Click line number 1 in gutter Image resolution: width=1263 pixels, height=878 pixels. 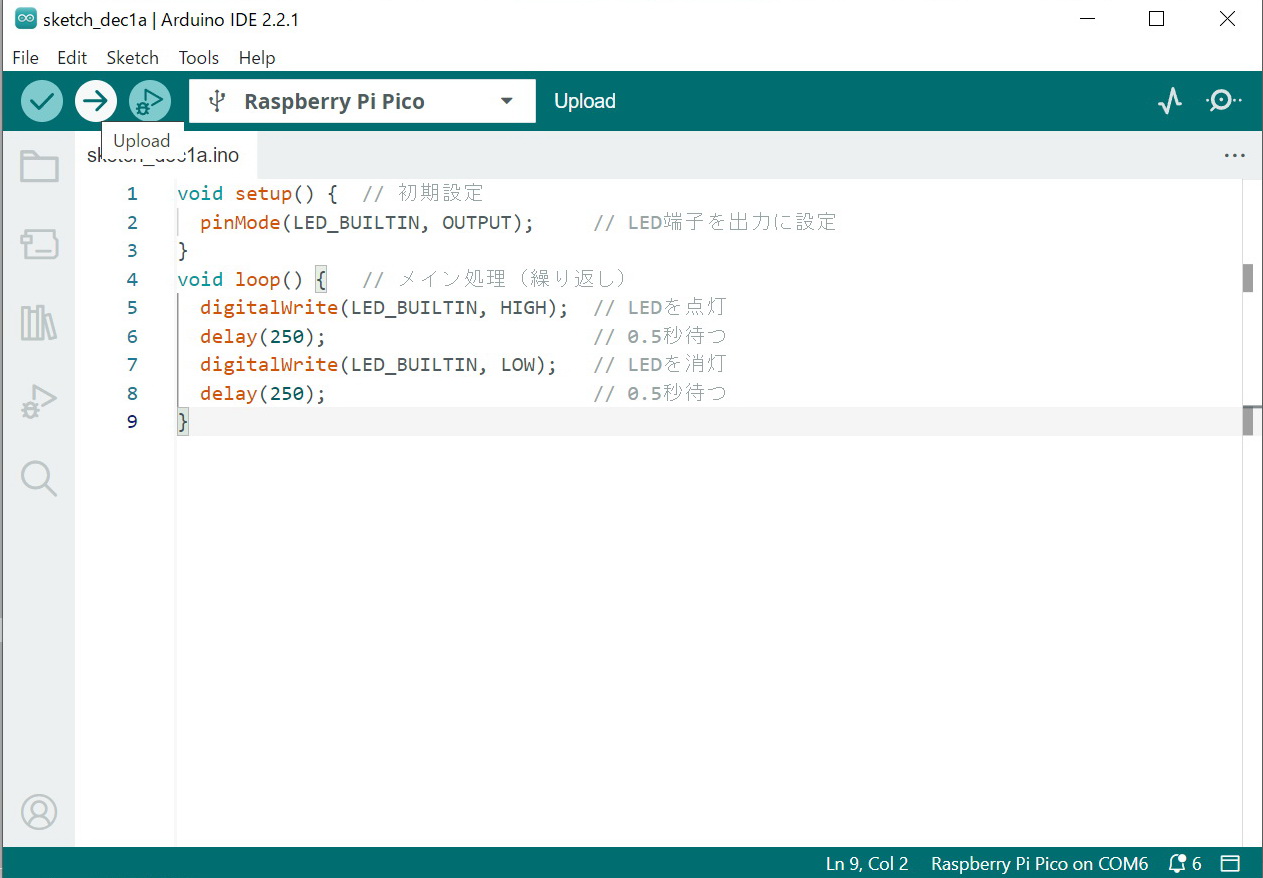point(132,194)
